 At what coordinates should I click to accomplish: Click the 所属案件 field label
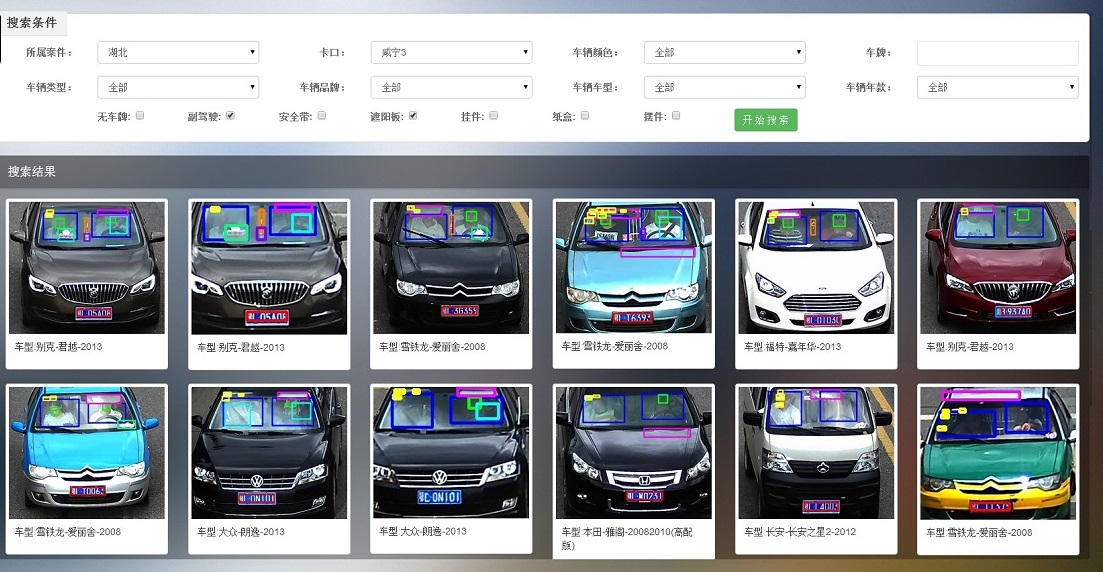49,53
